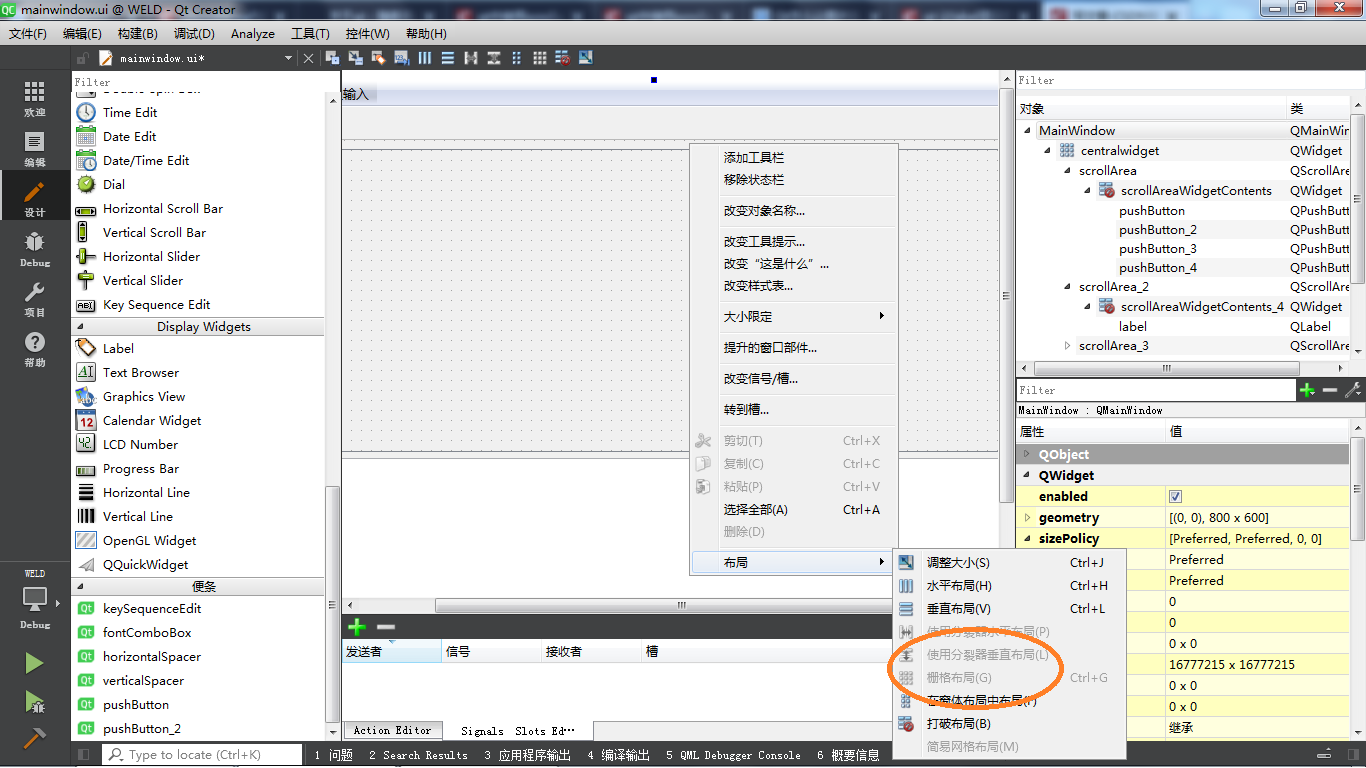Screen dimensions: 1366x768
Task: Click the green Run button
Action: [x=35, y=664]
